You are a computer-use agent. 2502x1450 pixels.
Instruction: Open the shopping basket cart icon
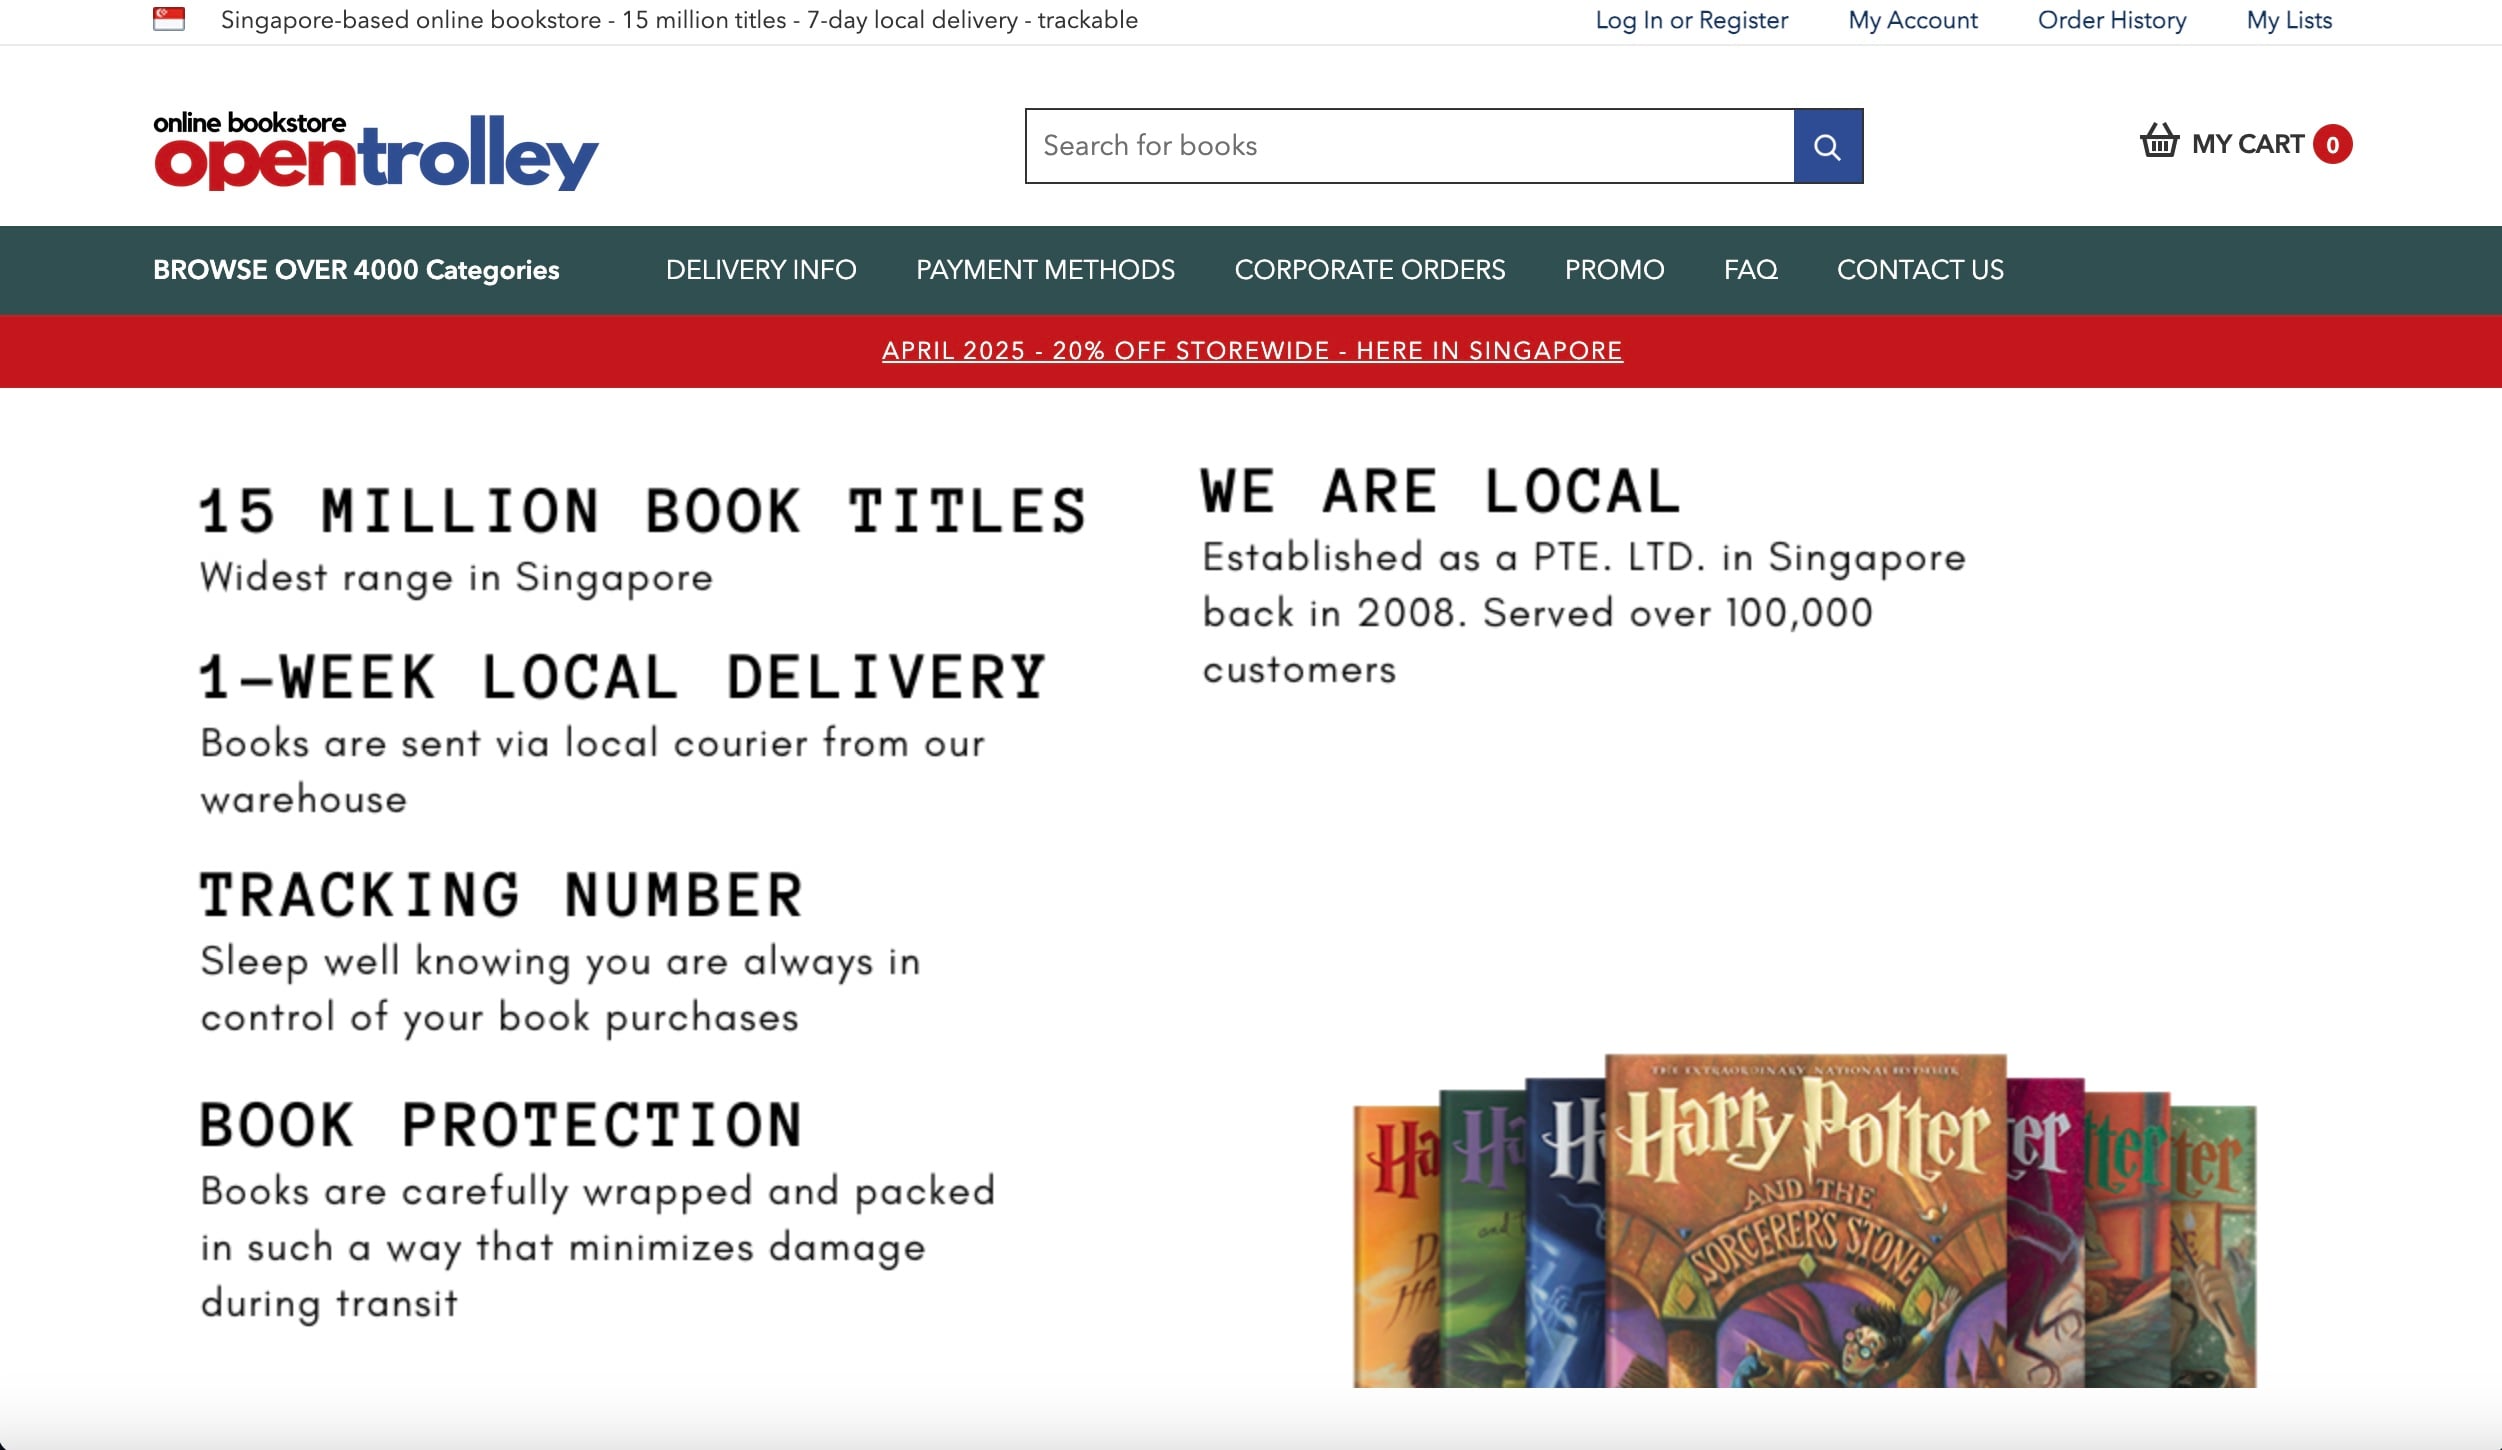(x=2159, y=141)
